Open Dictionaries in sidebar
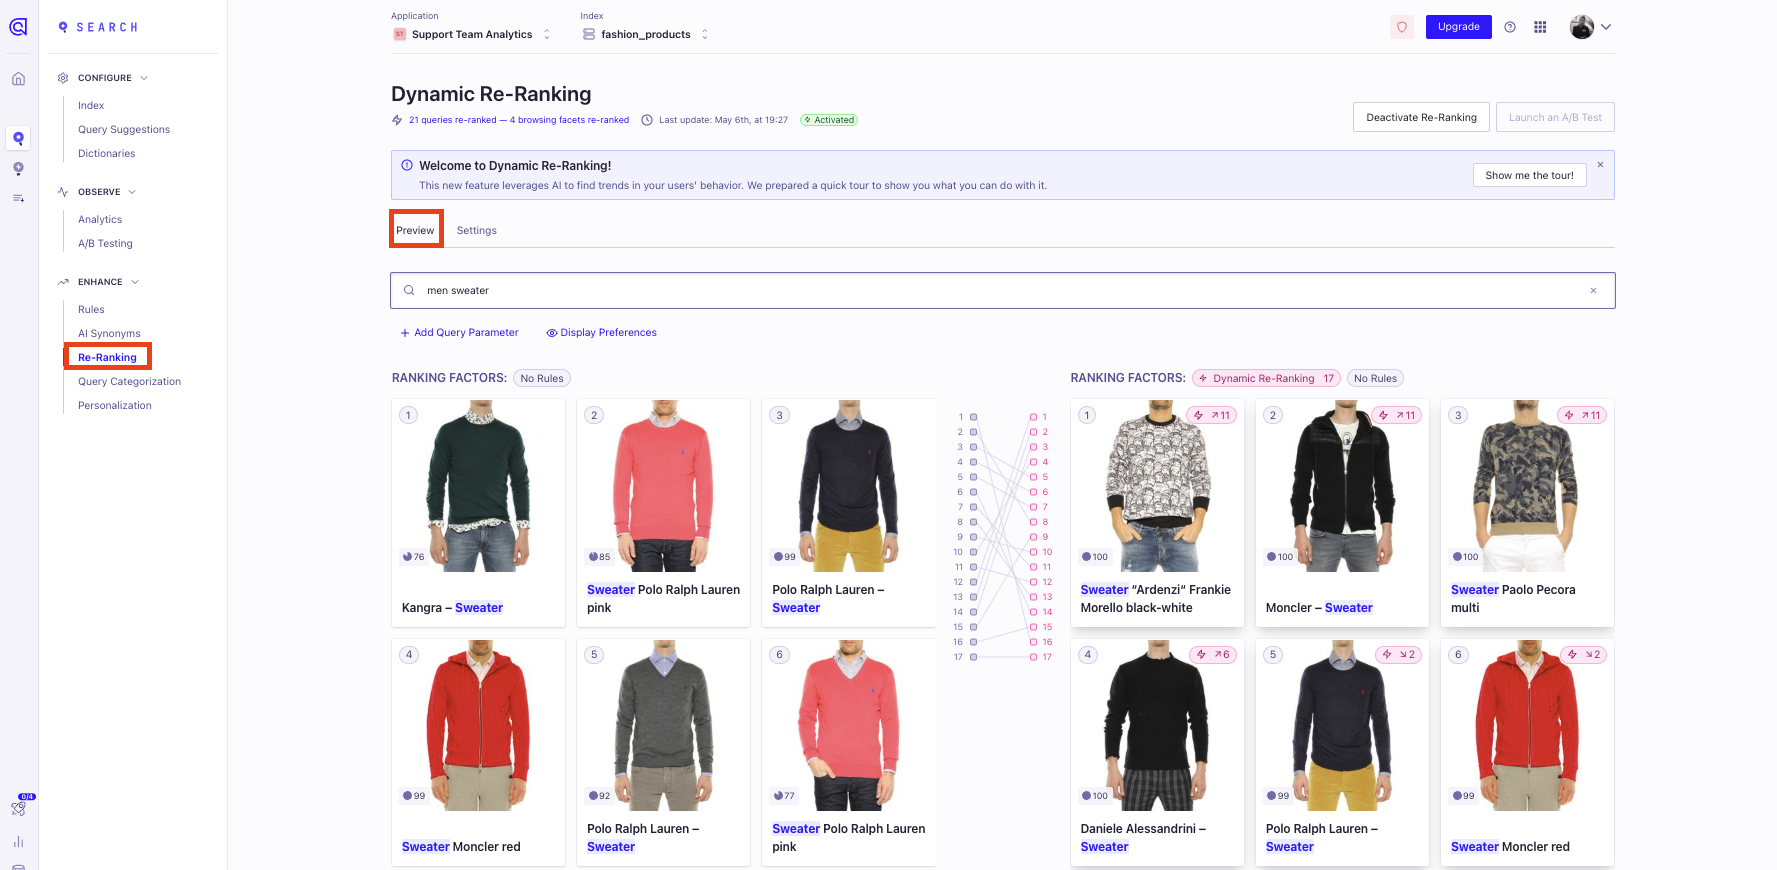 [106, 153]
